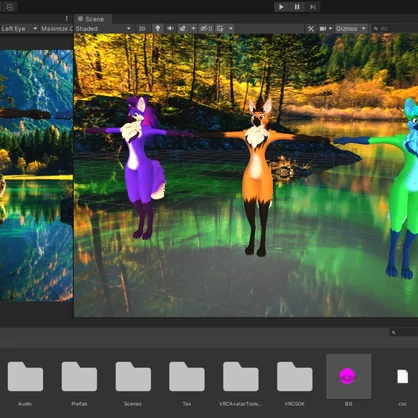Open the VRCSDK folder
Image resolution: width=418 pixels, height=418 pixels.
point(294,383)
